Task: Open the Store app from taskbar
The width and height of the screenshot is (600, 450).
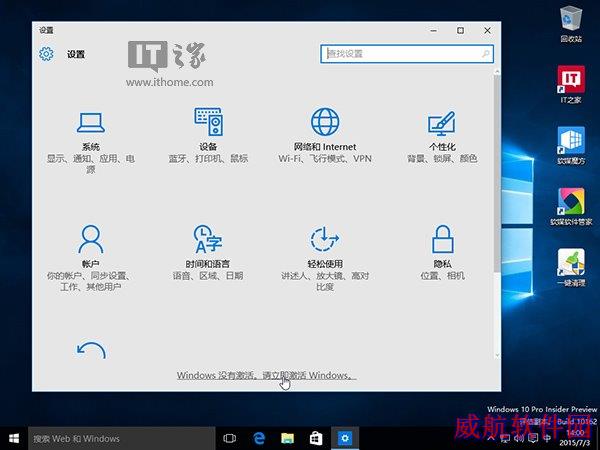Action: (316, 439)
